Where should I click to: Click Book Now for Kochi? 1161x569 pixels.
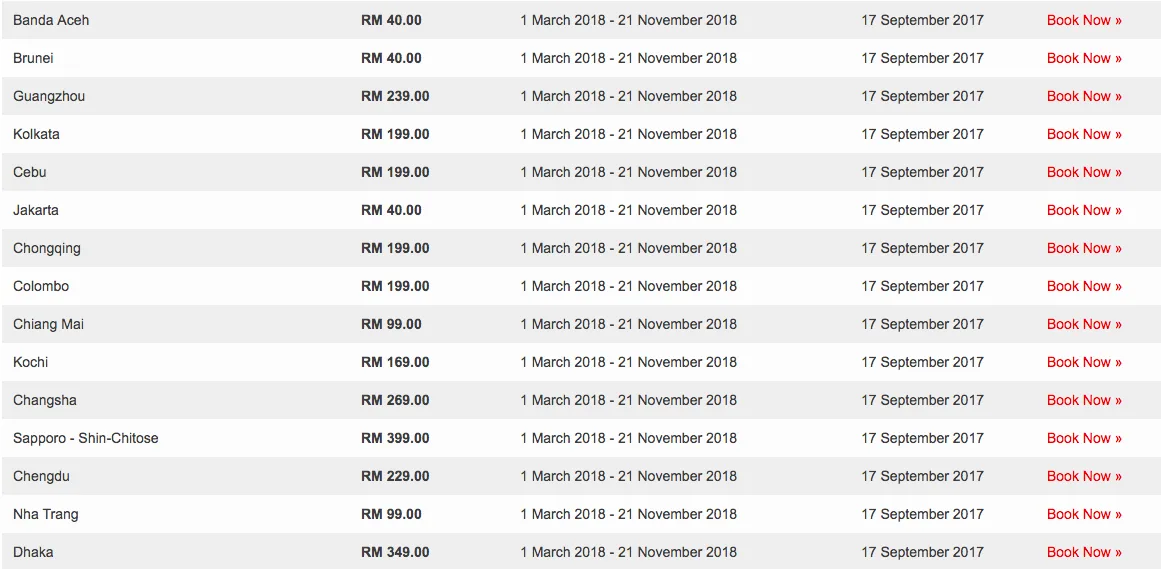1083,362
